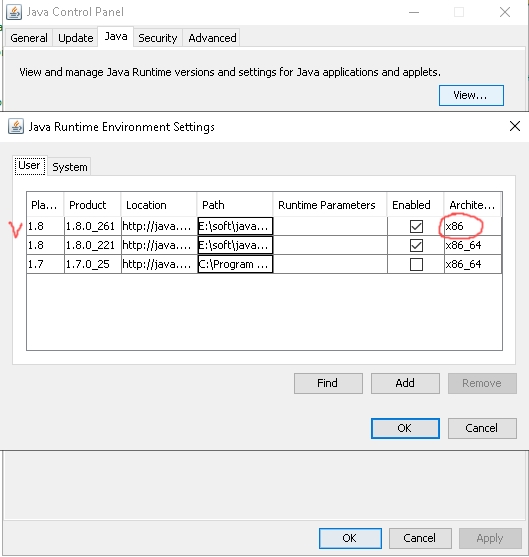This screenshot has width=529, height=557.
Task: Click the Remove button
Action: click(482, 383)
